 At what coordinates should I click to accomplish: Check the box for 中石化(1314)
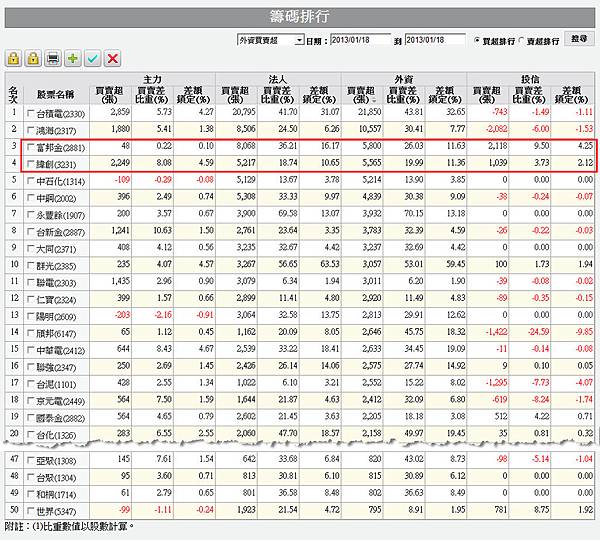click(x=31, y=181)
